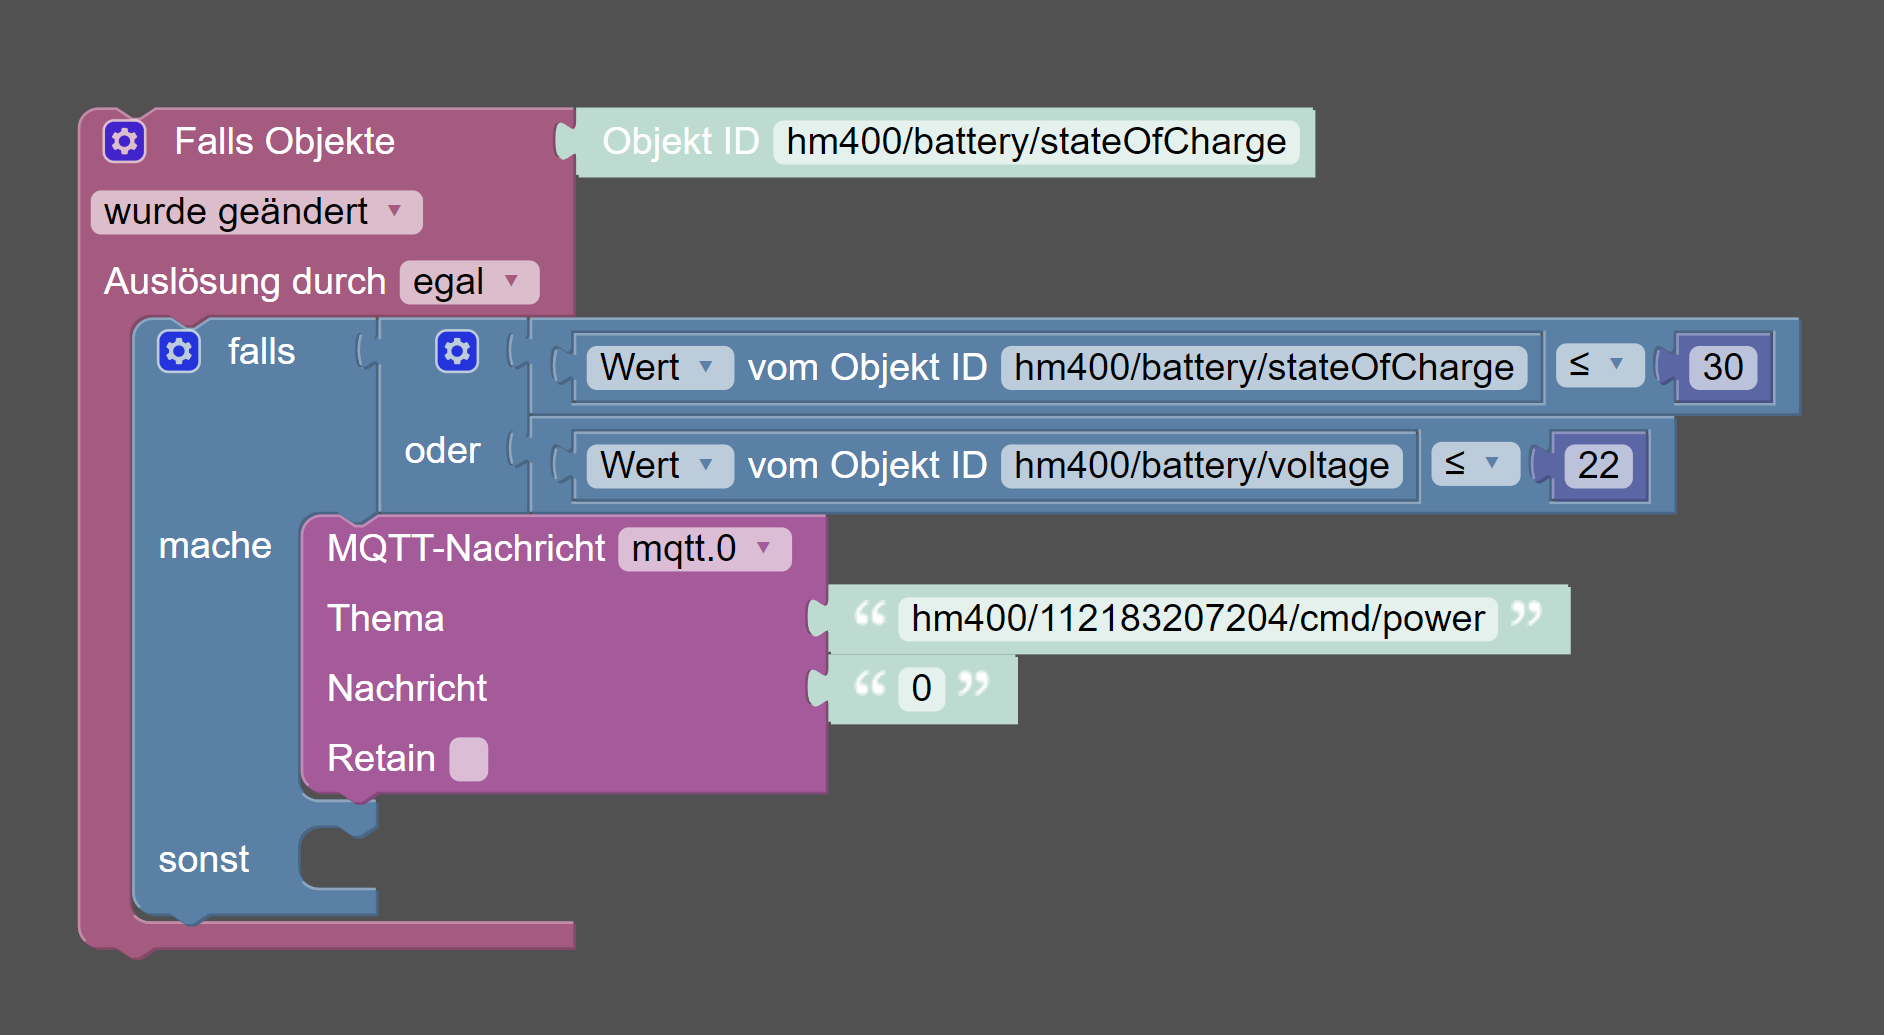This screenshot has height=1035, width=1884.
Task: Open gear settings on the oder block
Action: point(457,352)
